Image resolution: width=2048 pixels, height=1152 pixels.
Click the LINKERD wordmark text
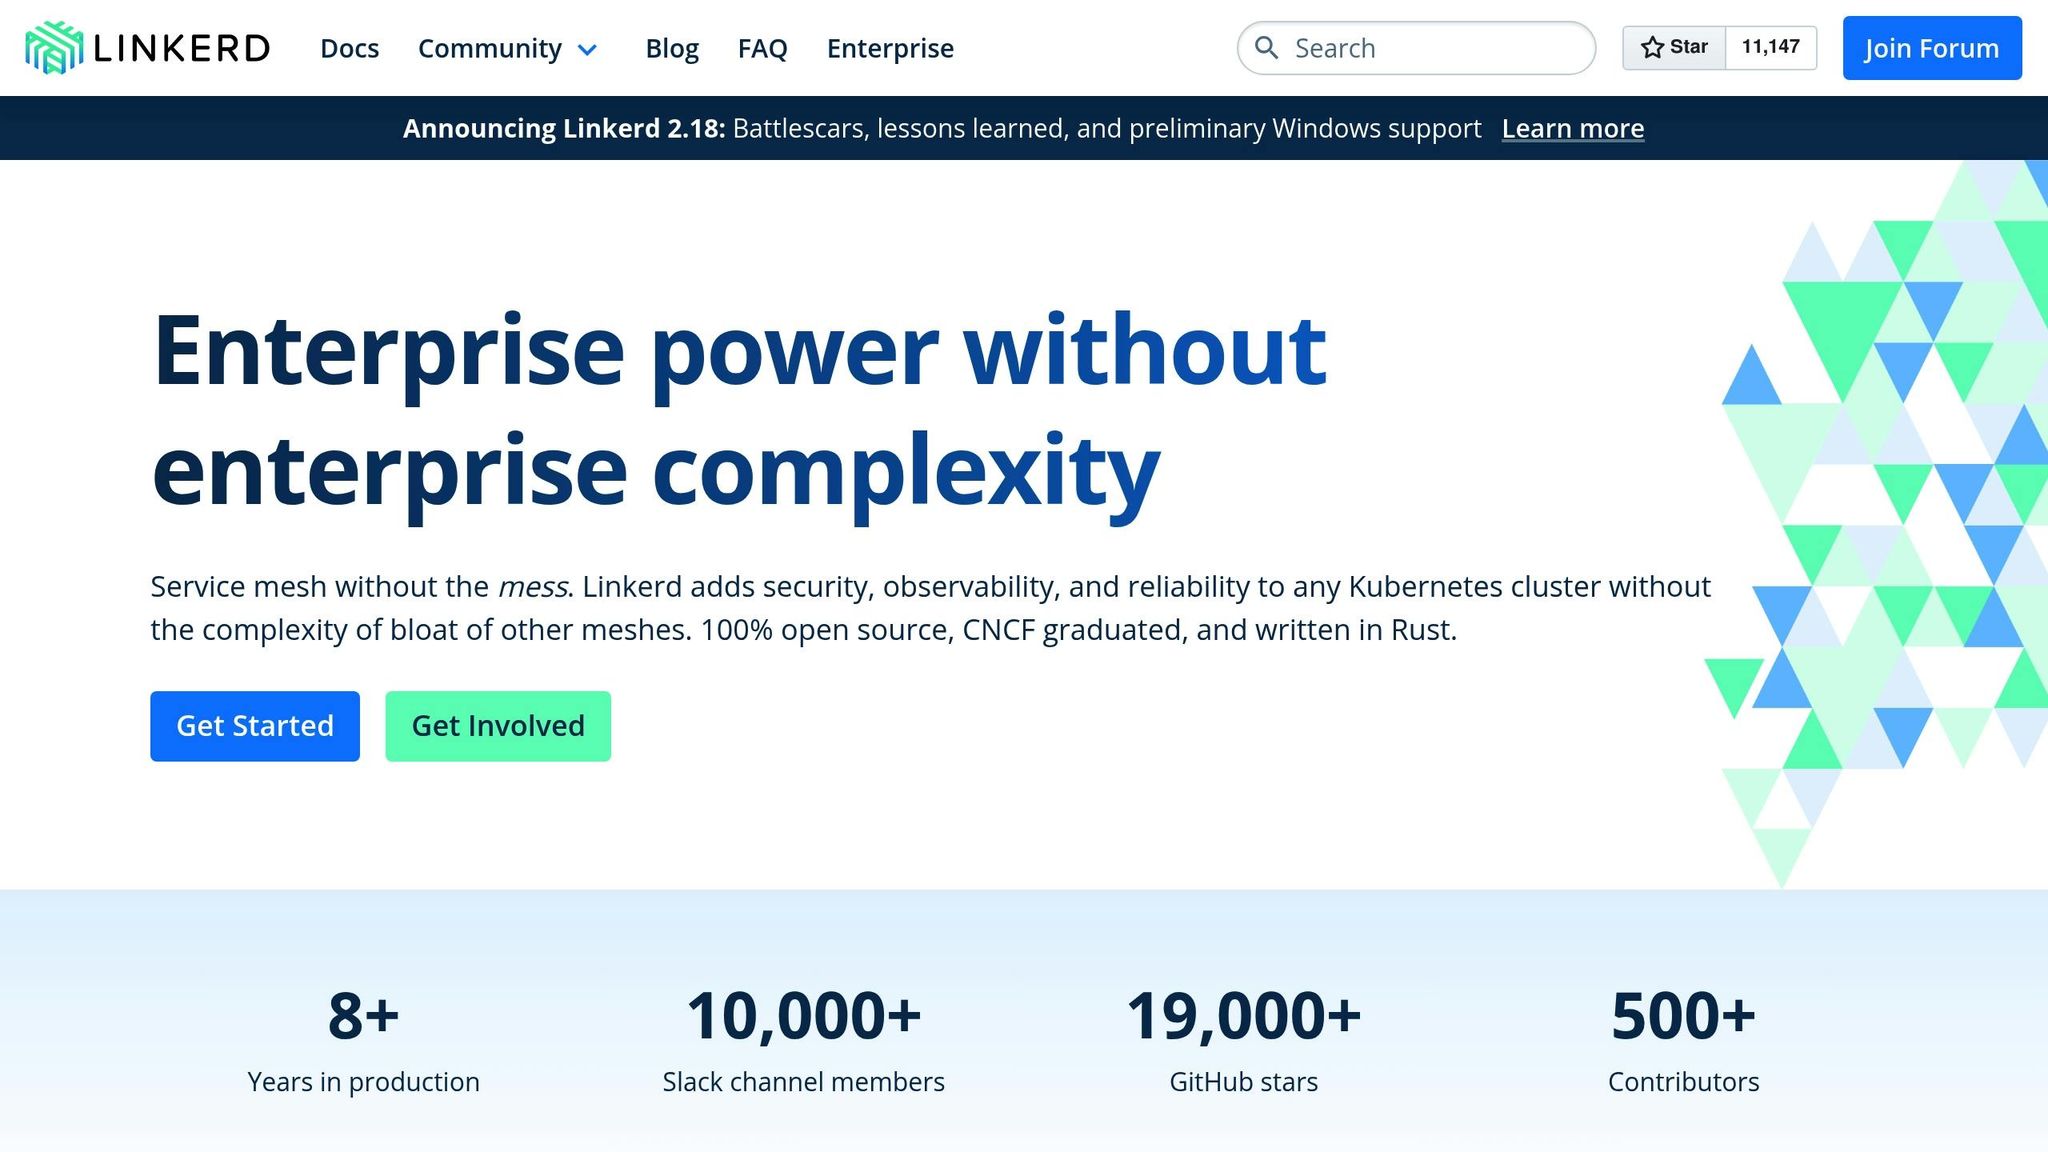tap(181, 48)
